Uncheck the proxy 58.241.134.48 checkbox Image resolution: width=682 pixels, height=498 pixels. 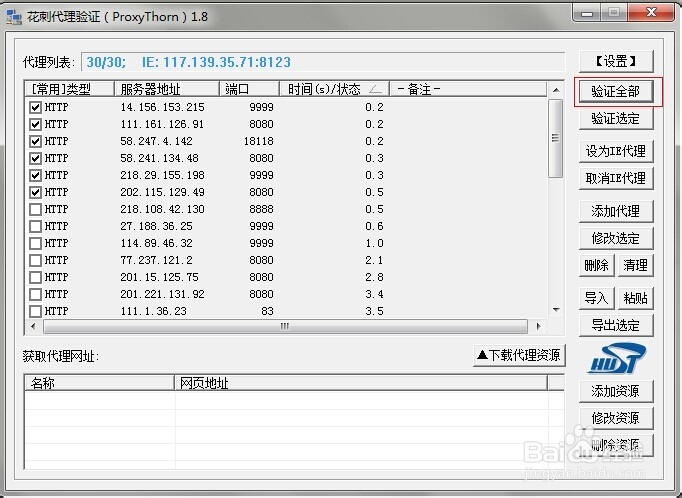coord(35,158)
